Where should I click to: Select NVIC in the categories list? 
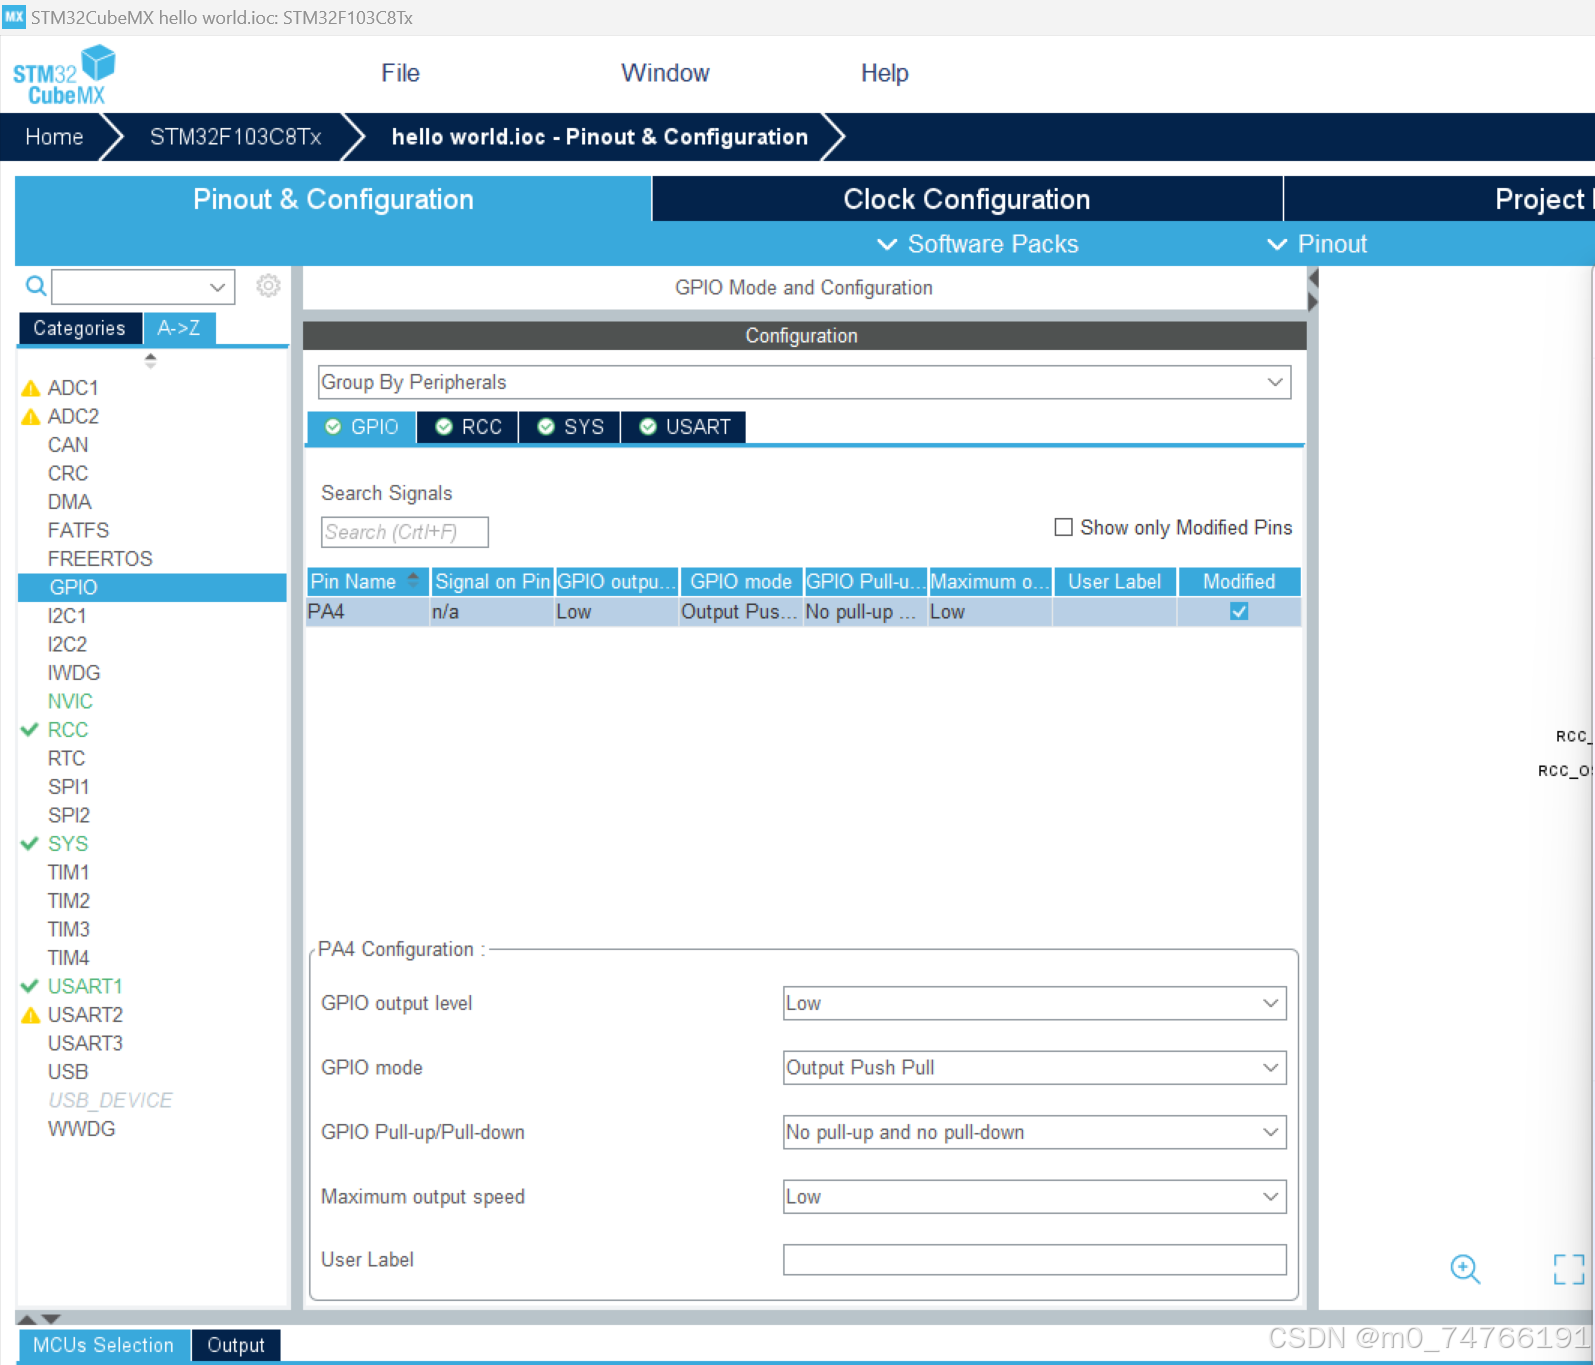pos(70,702)
